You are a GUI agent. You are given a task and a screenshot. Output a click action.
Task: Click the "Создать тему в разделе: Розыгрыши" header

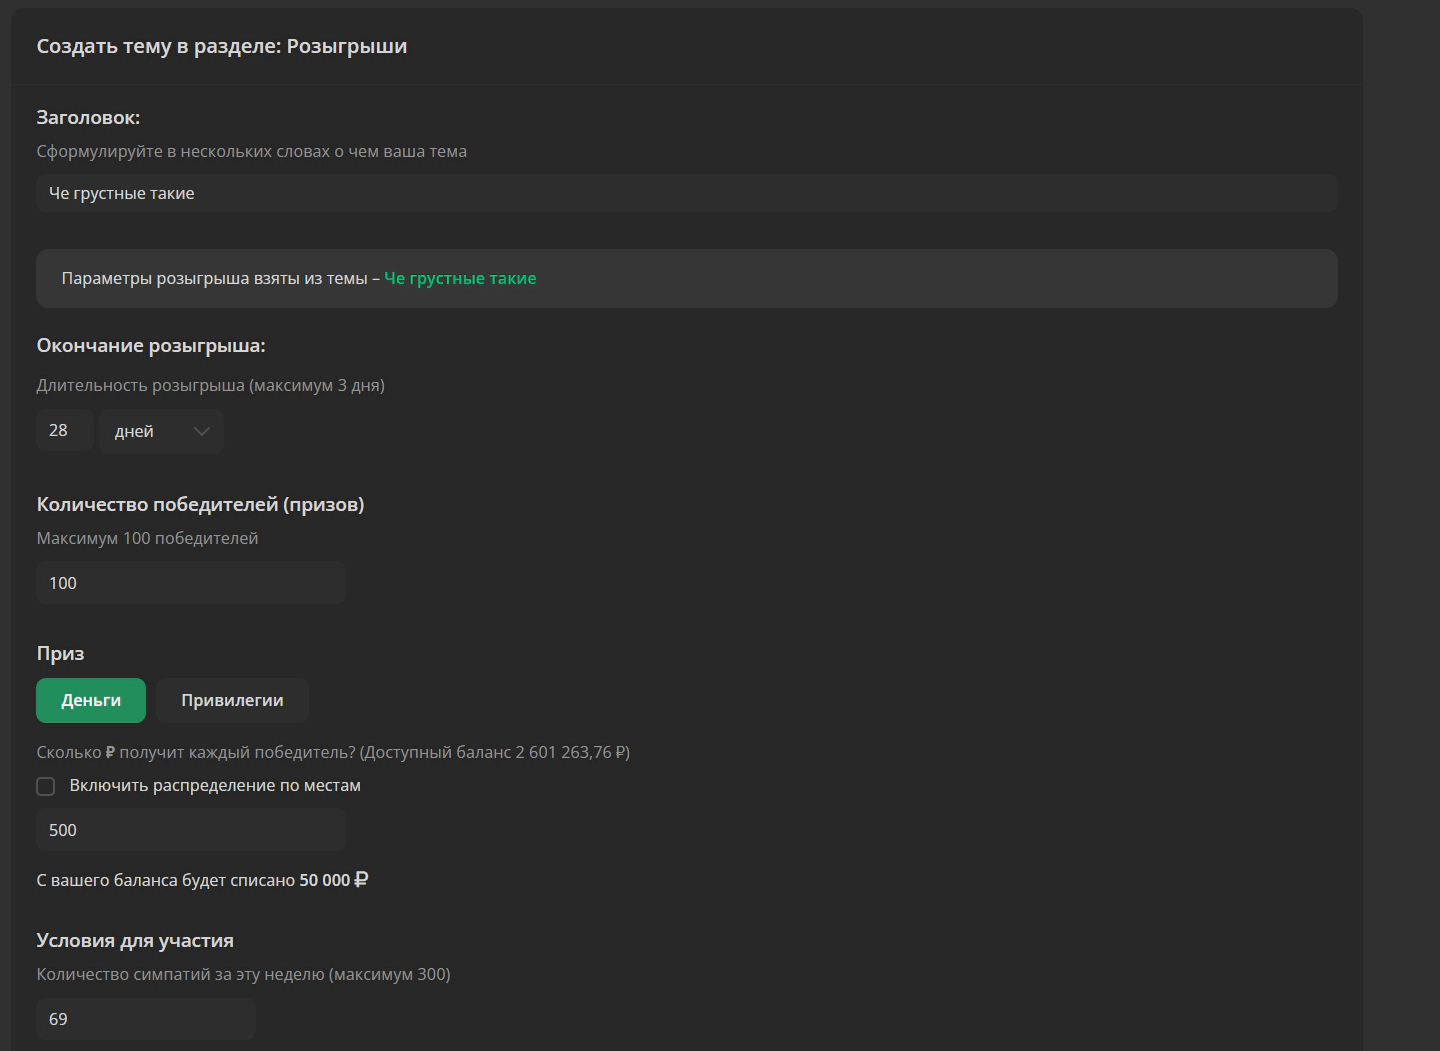222,46
